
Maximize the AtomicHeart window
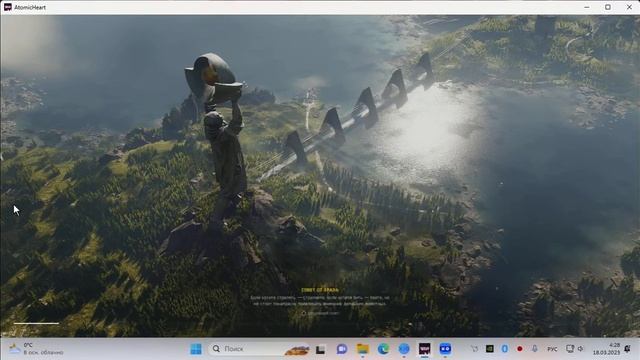608,7
